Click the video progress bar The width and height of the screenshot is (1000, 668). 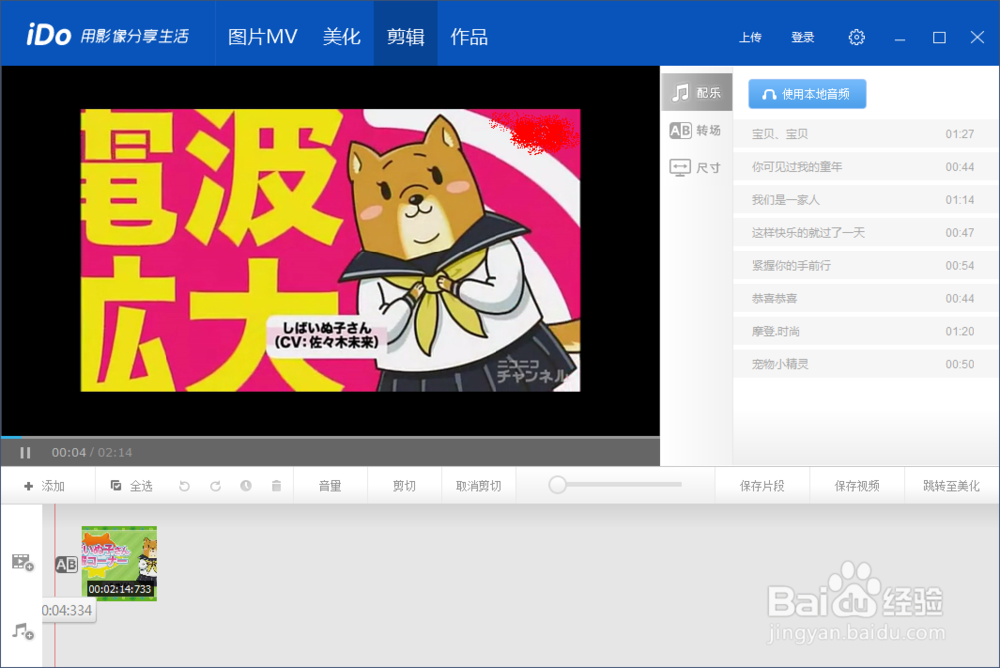coord(330,437)
